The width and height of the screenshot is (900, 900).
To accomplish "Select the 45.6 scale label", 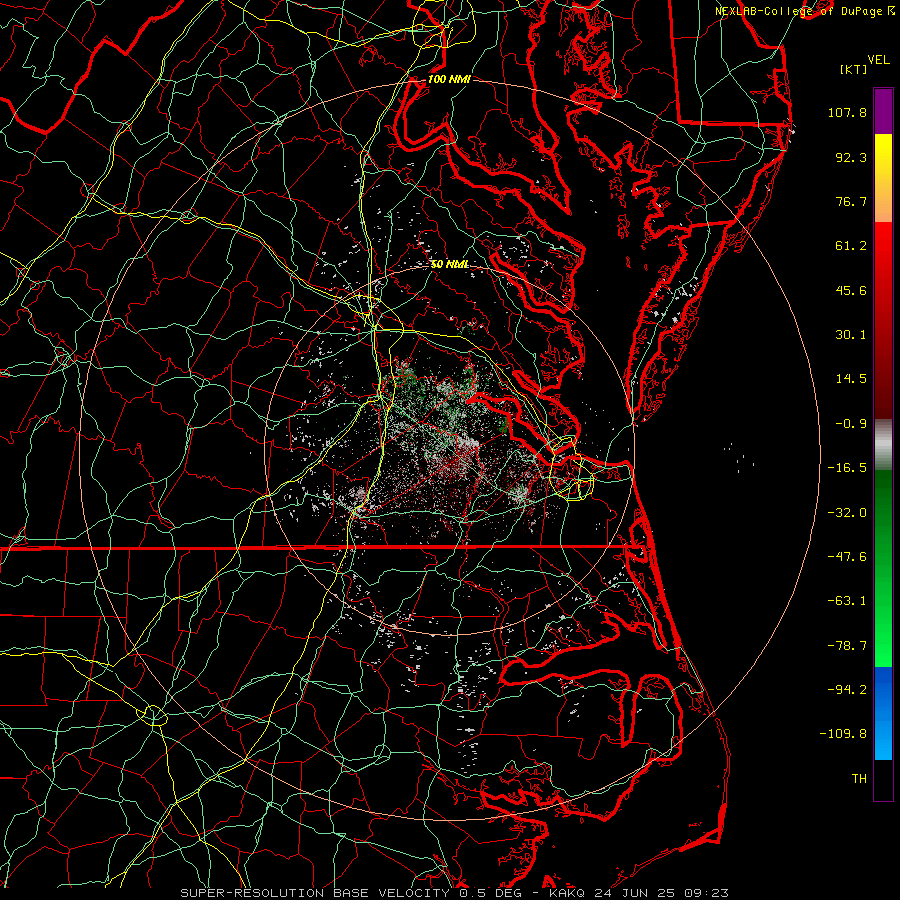I will pyautogui.click(x=851, y=290).
